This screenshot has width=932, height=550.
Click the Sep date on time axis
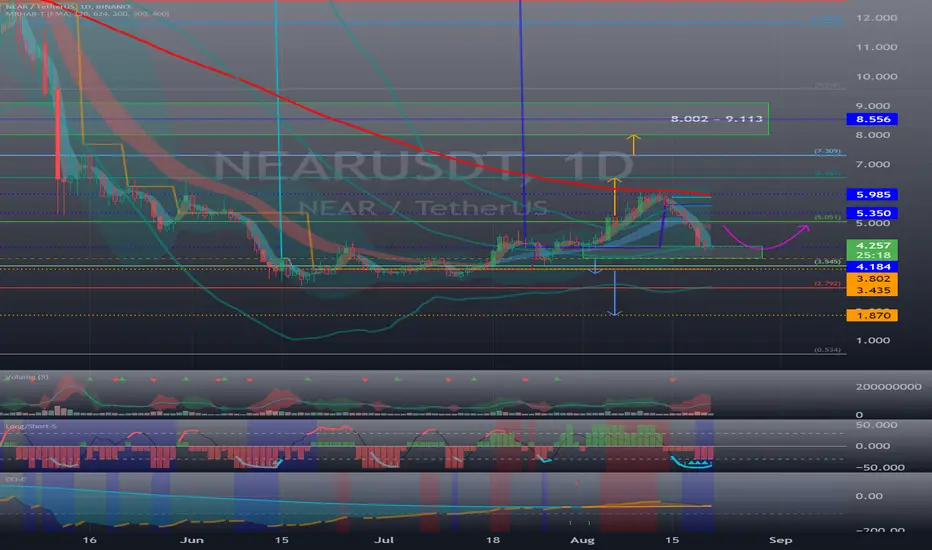(x=780, y=540)
